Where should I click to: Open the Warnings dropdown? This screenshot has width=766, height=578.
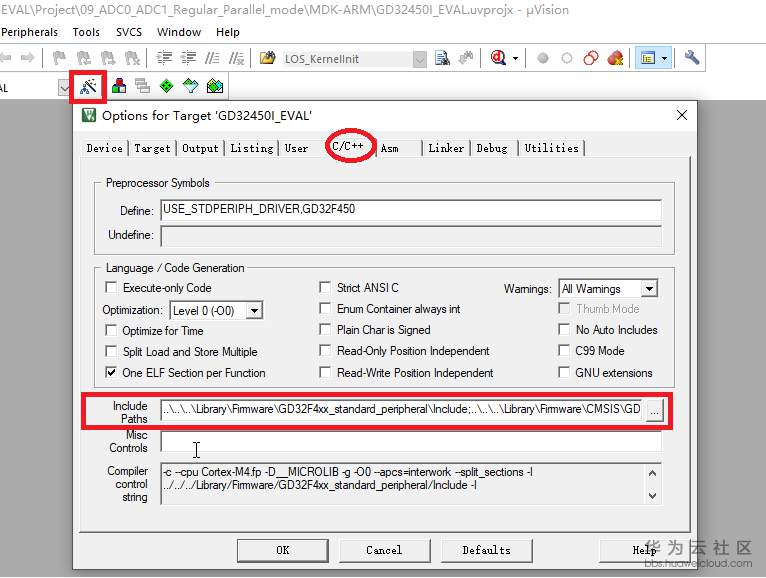tap(649, 289)
